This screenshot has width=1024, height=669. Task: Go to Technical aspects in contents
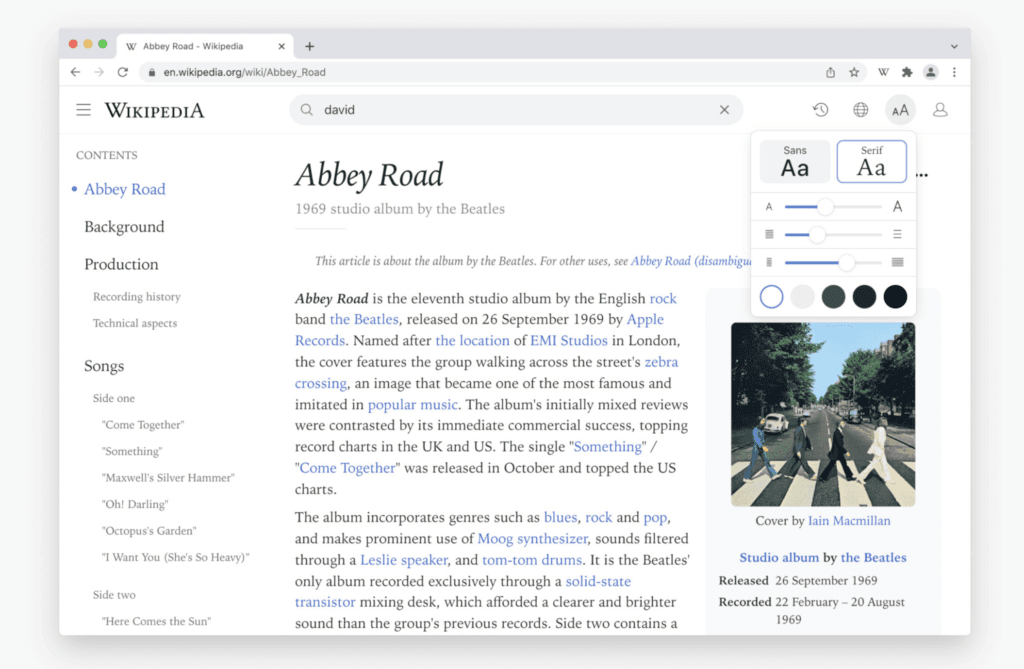click(135, 323)
